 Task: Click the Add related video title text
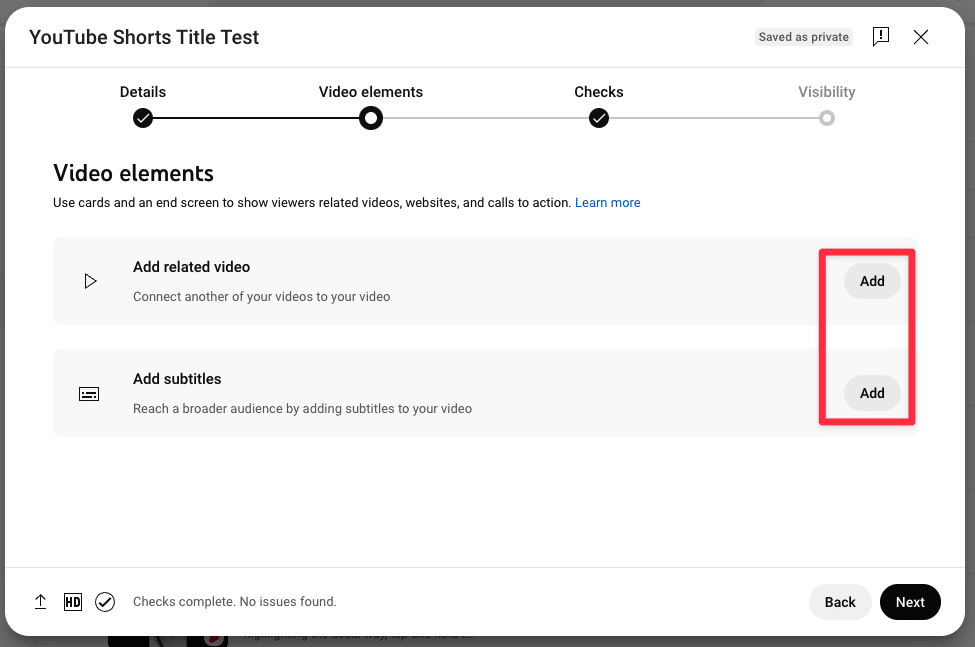(192, 267)
